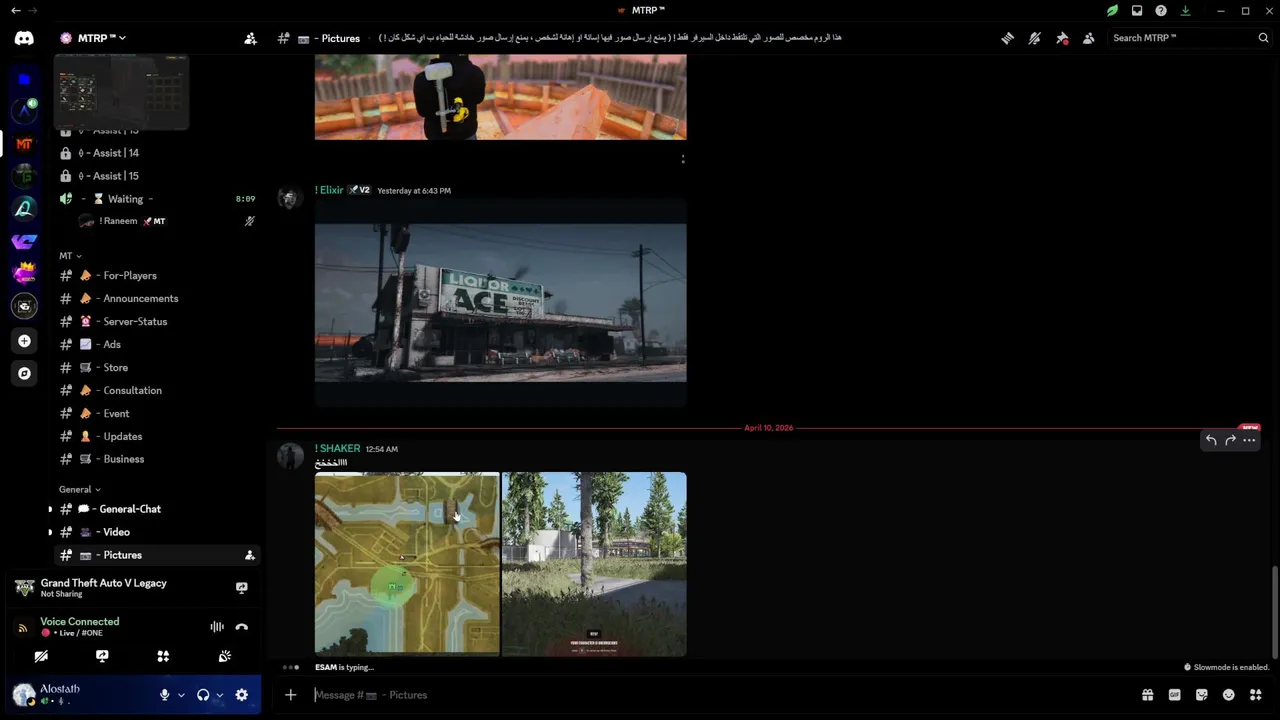Open voice connection signal icon
The image size is (1280, 720).
point(23,627)
